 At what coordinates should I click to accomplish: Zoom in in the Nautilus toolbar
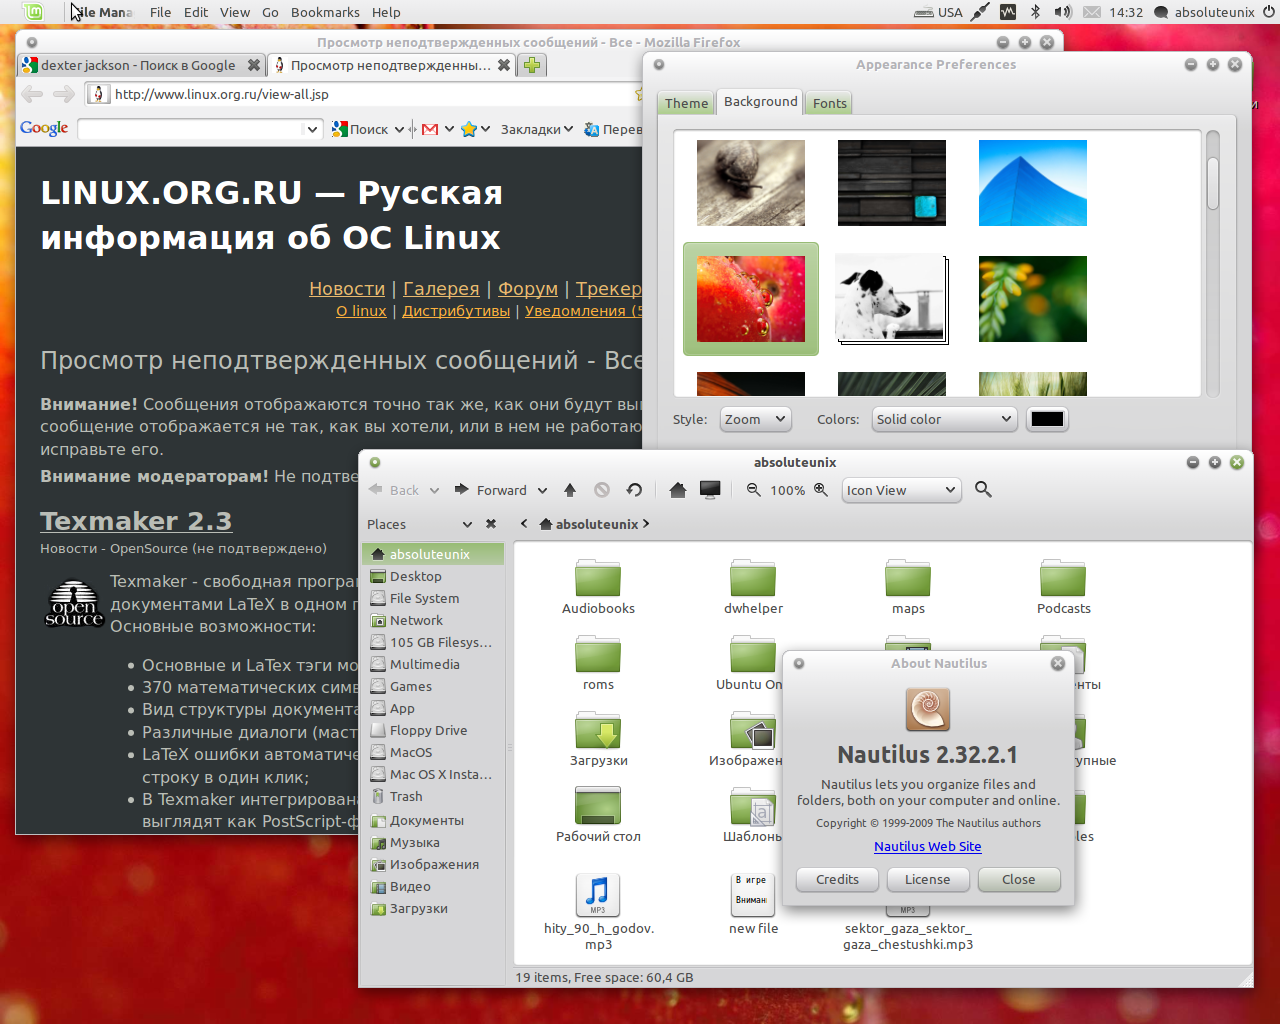821,490
